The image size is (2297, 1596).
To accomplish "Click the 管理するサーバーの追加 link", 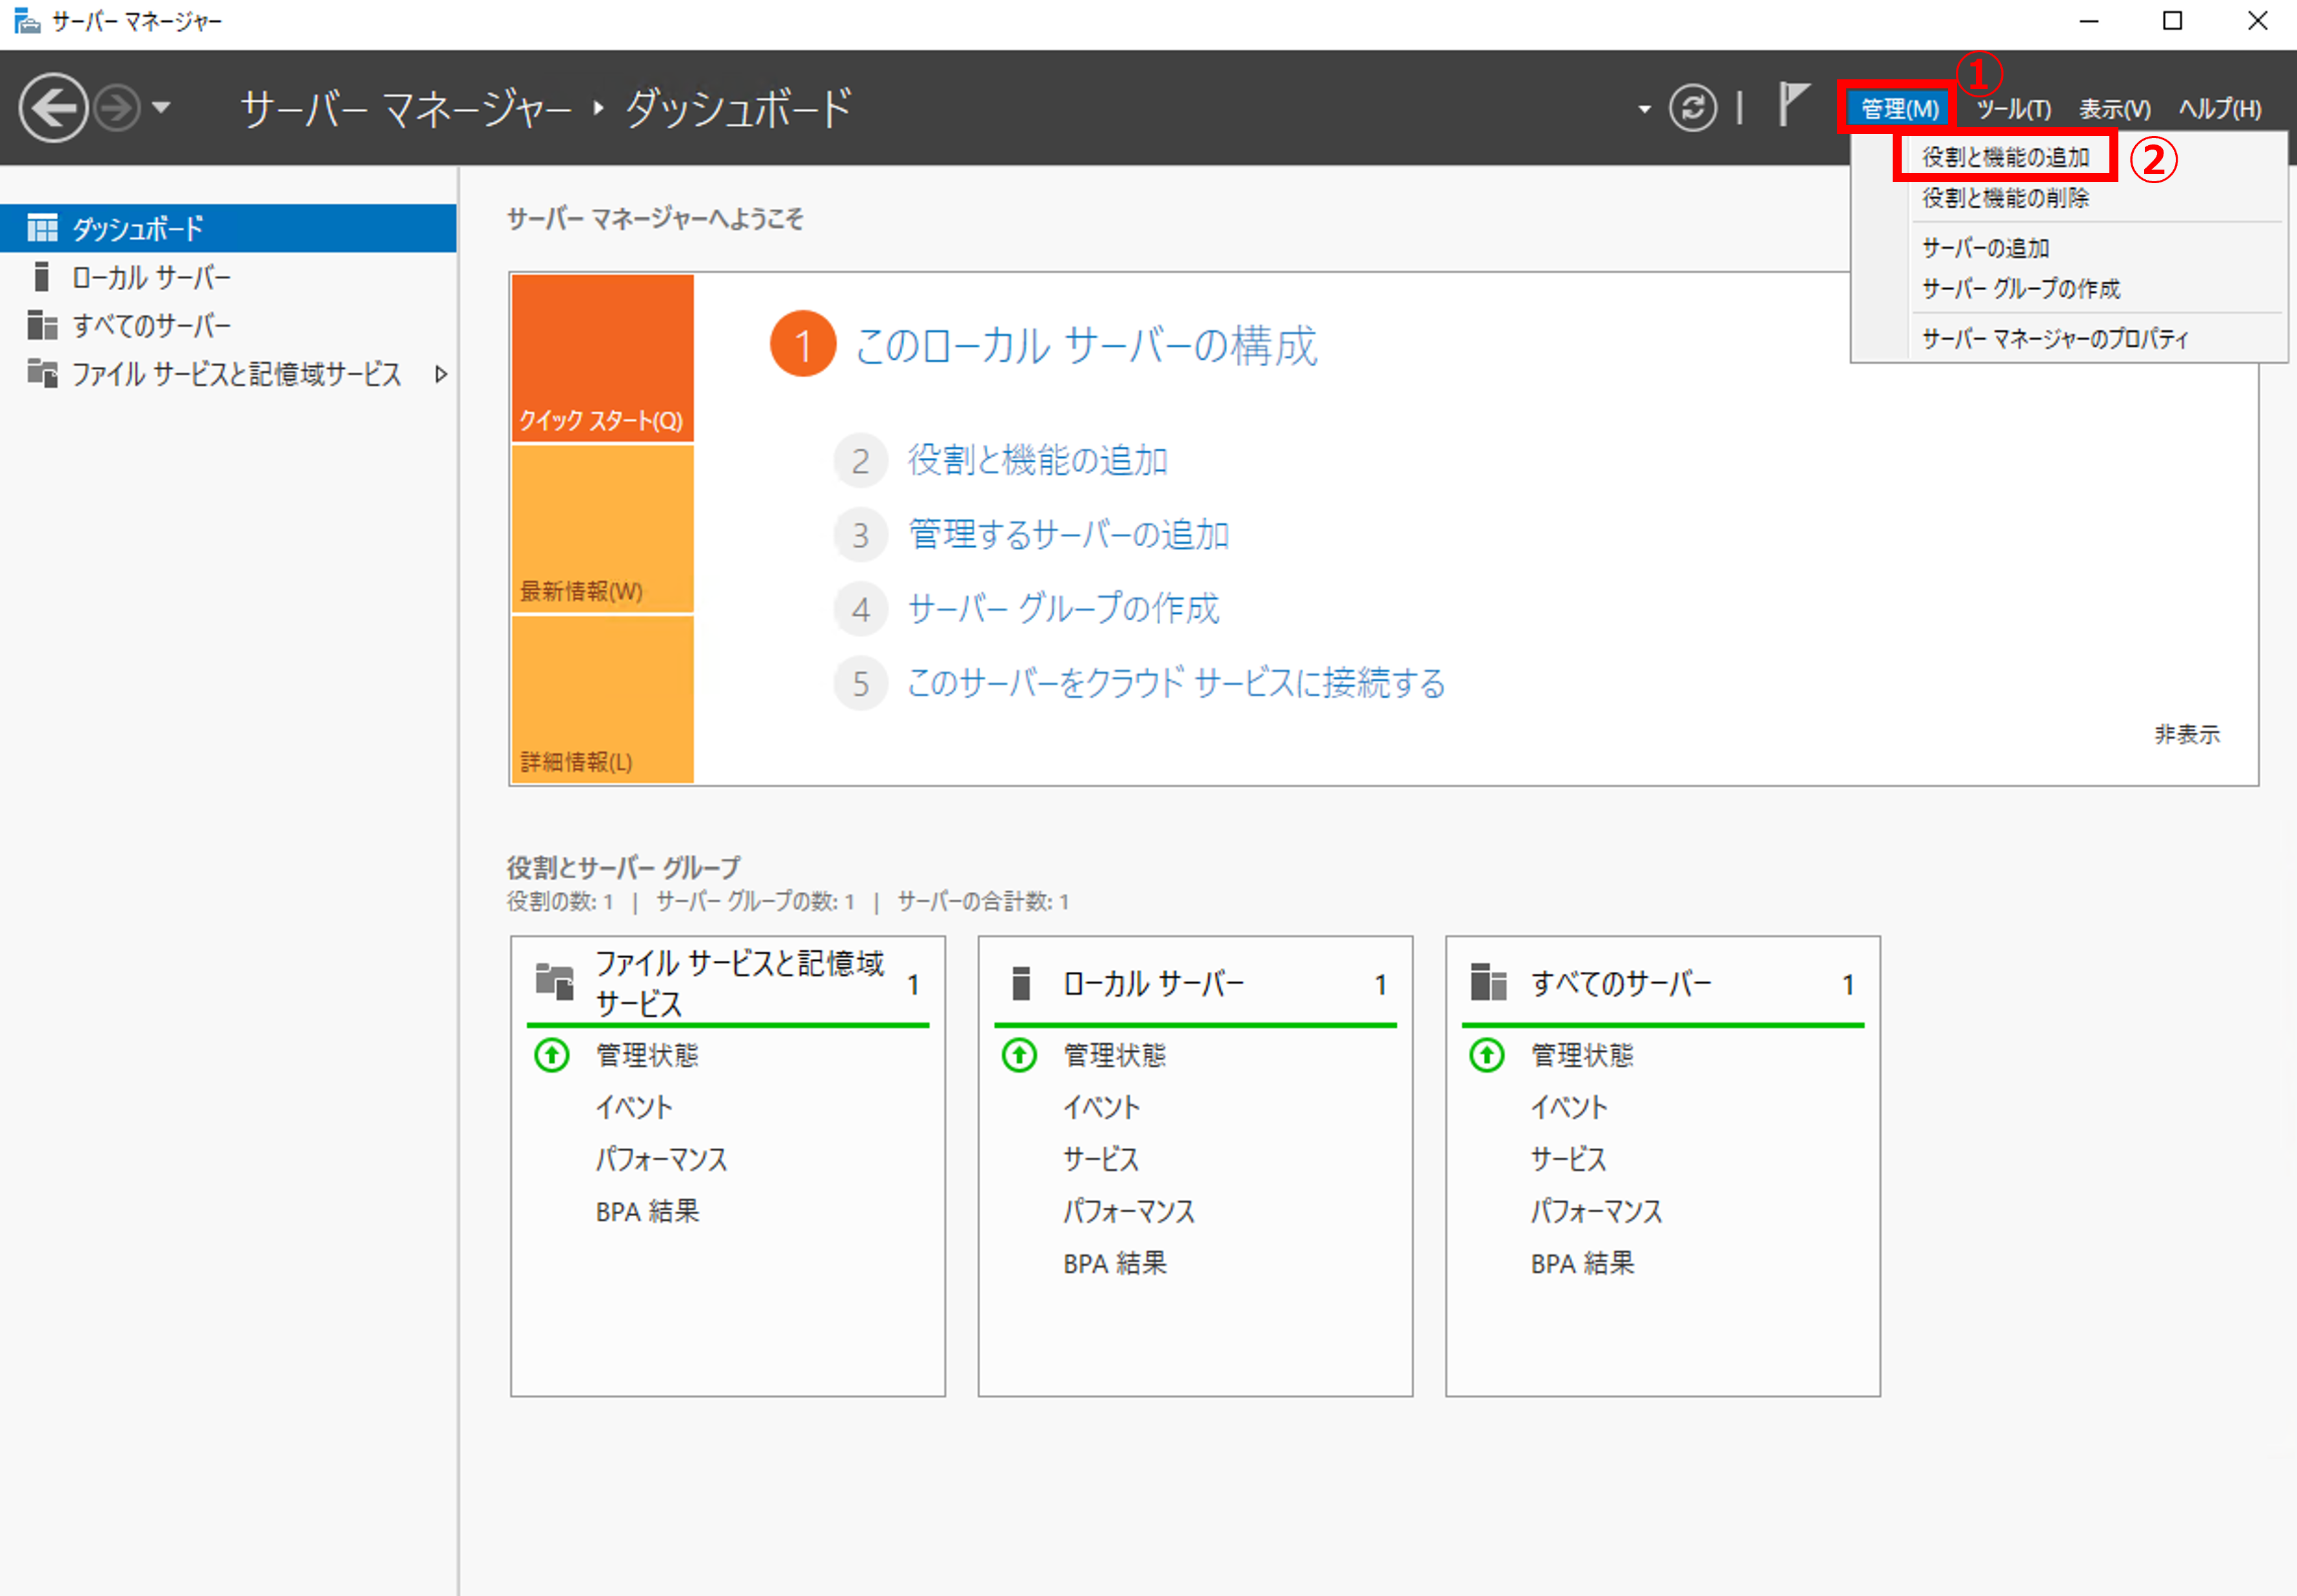I will [x=1068, y=534].
